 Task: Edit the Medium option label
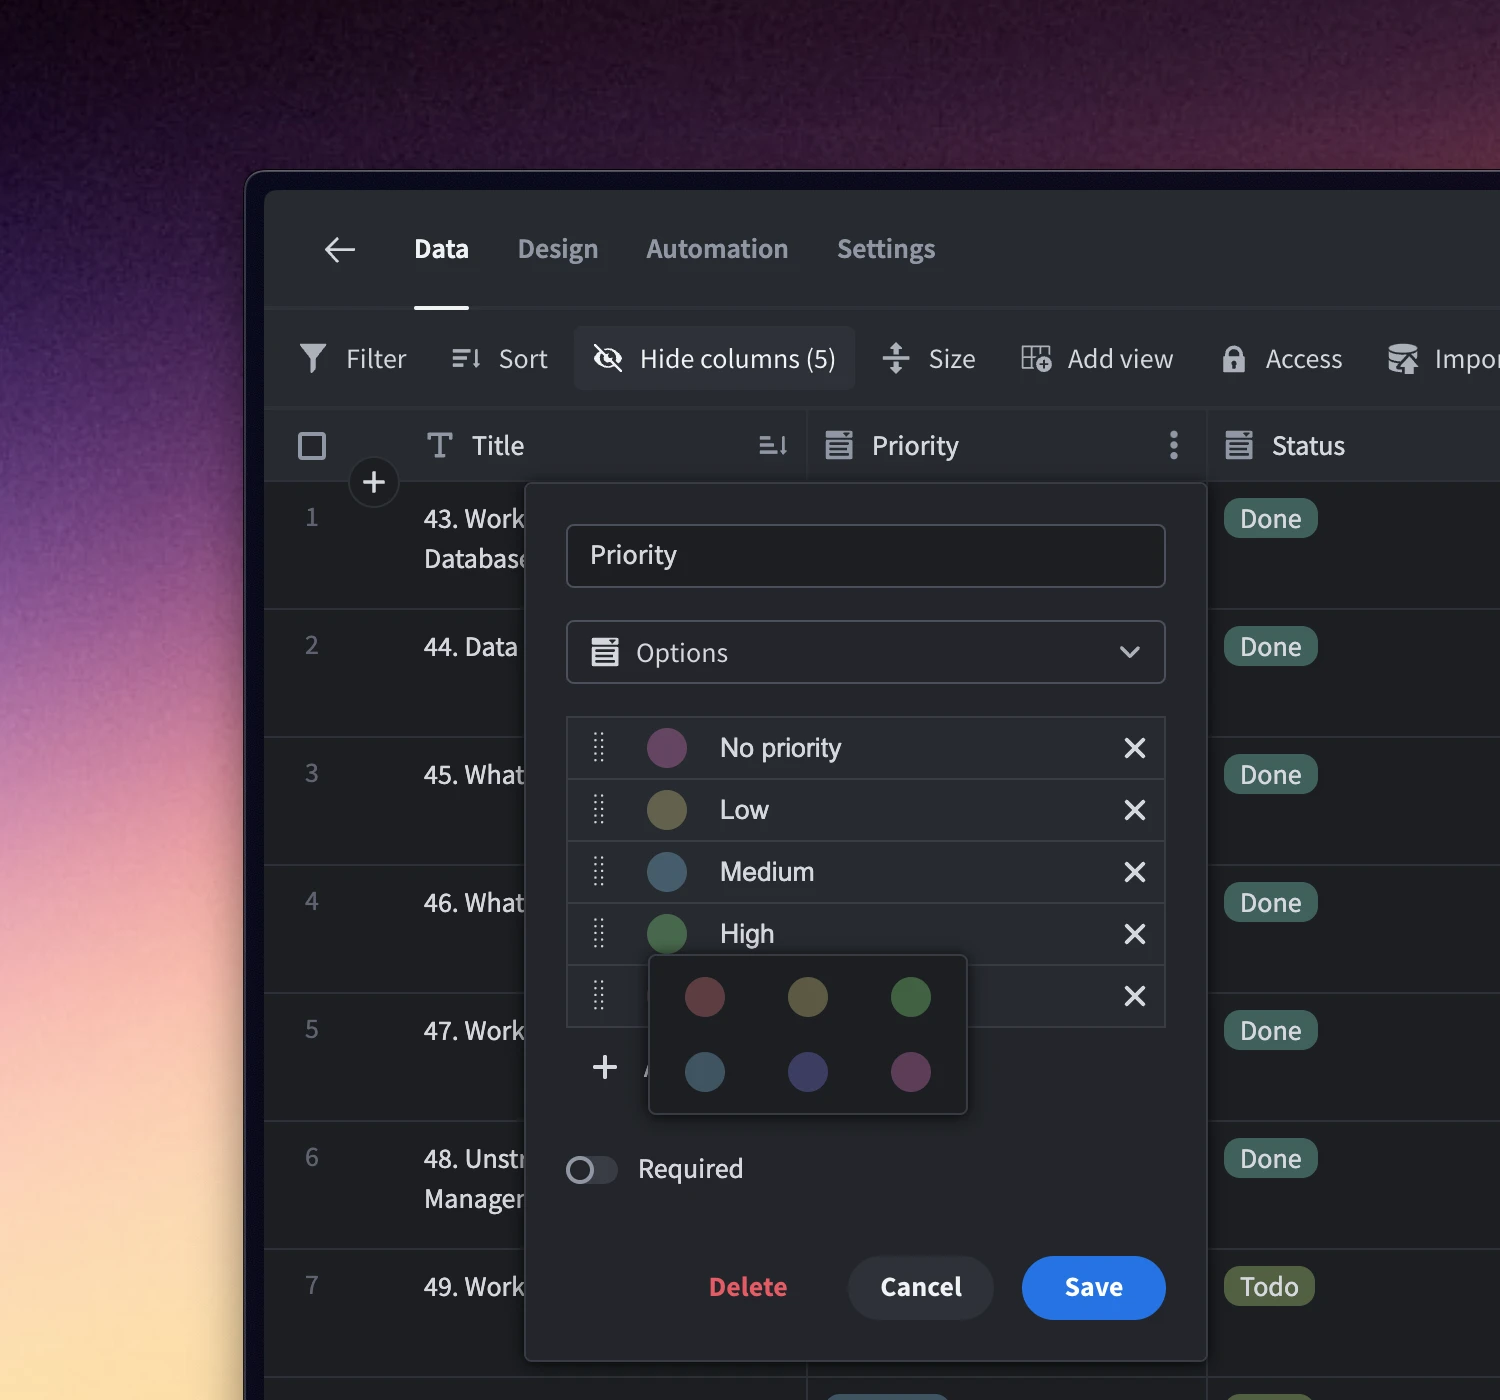pos(767,872)
